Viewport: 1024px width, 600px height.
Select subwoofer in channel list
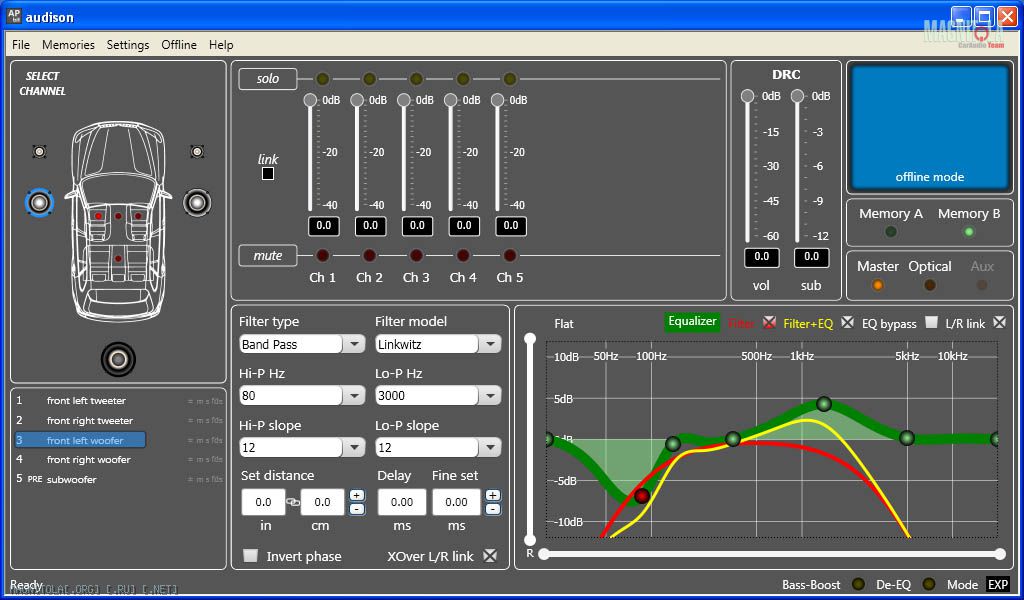(71, 479)
